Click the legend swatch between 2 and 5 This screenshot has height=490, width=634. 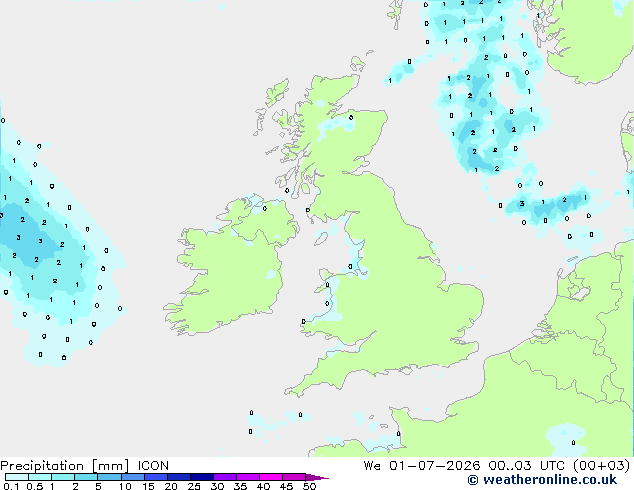[x=86, y=477]
